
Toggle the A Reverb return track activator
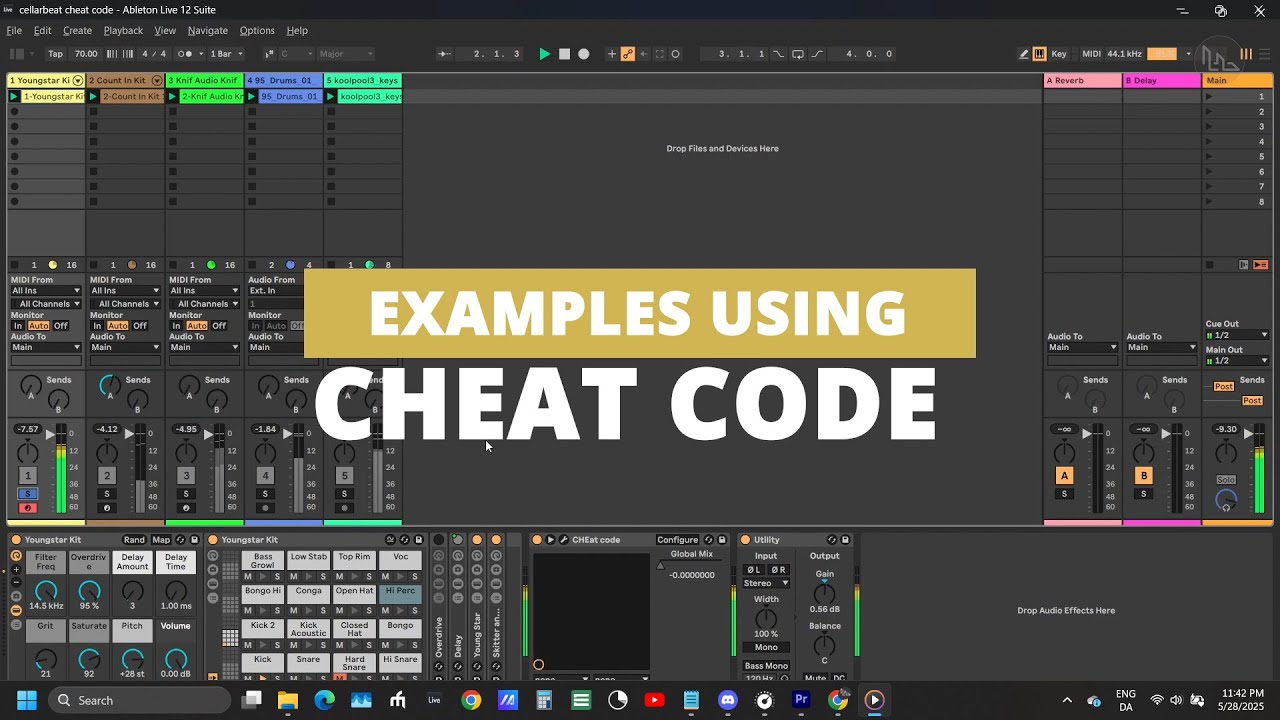pos(1064,476)
